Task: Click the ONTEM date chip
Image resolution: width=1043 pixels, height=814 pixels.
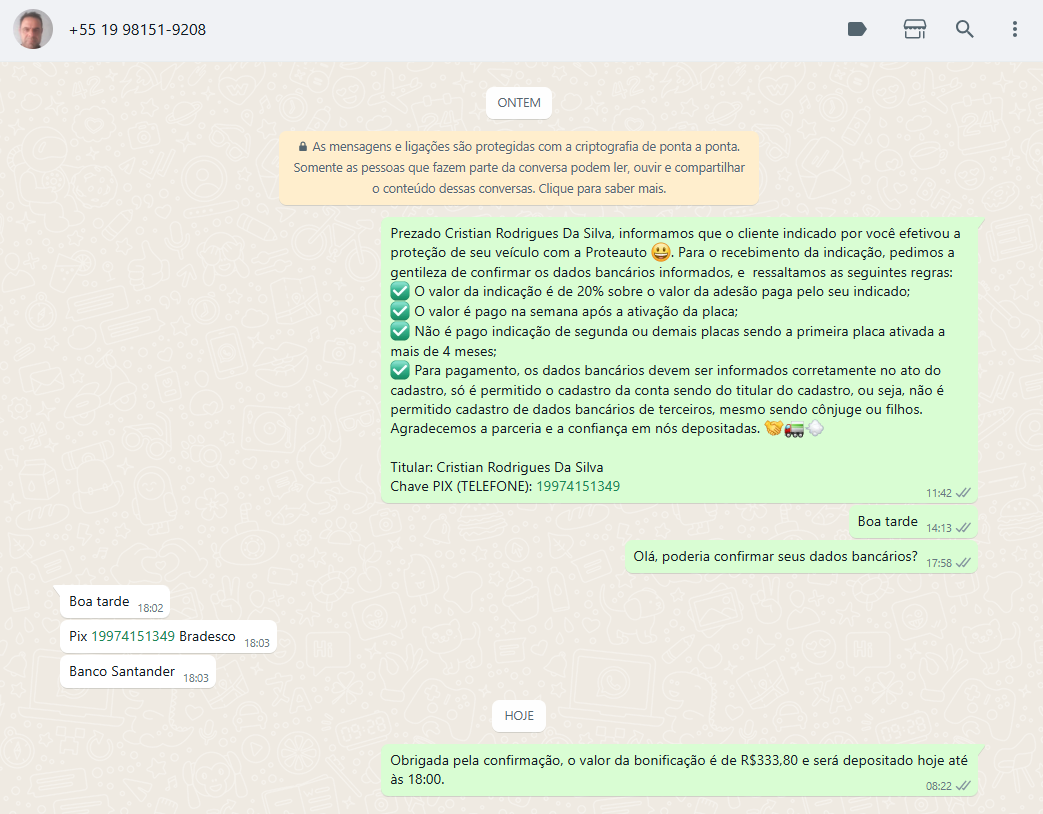Action: (x=518, y=102)
